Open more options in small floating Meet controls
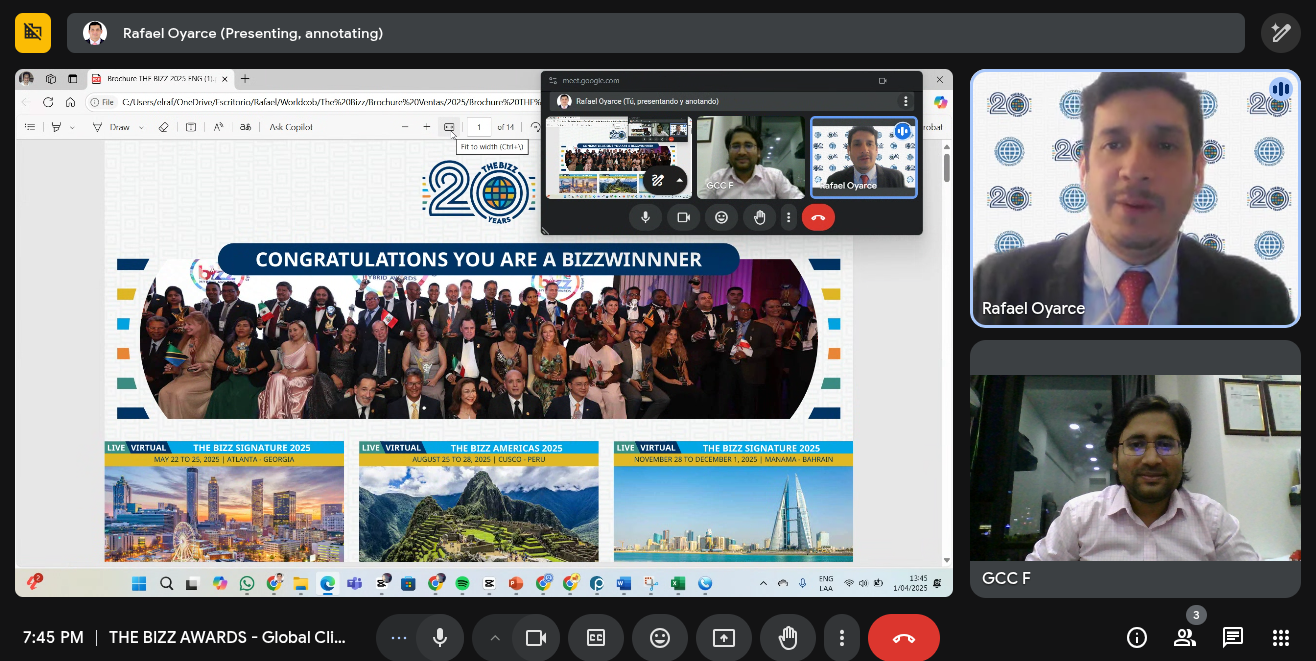Viewport: 1316px width, 661px height. [789, 217]
